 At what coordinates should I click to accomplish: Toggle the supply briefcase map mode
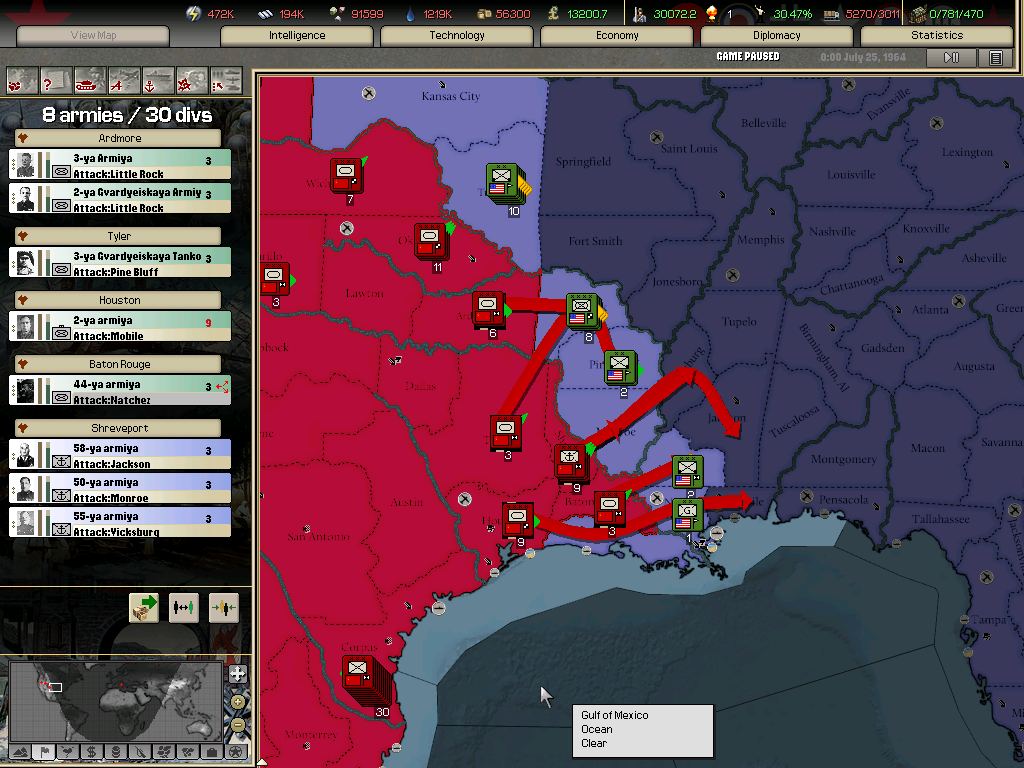(211, 751)
